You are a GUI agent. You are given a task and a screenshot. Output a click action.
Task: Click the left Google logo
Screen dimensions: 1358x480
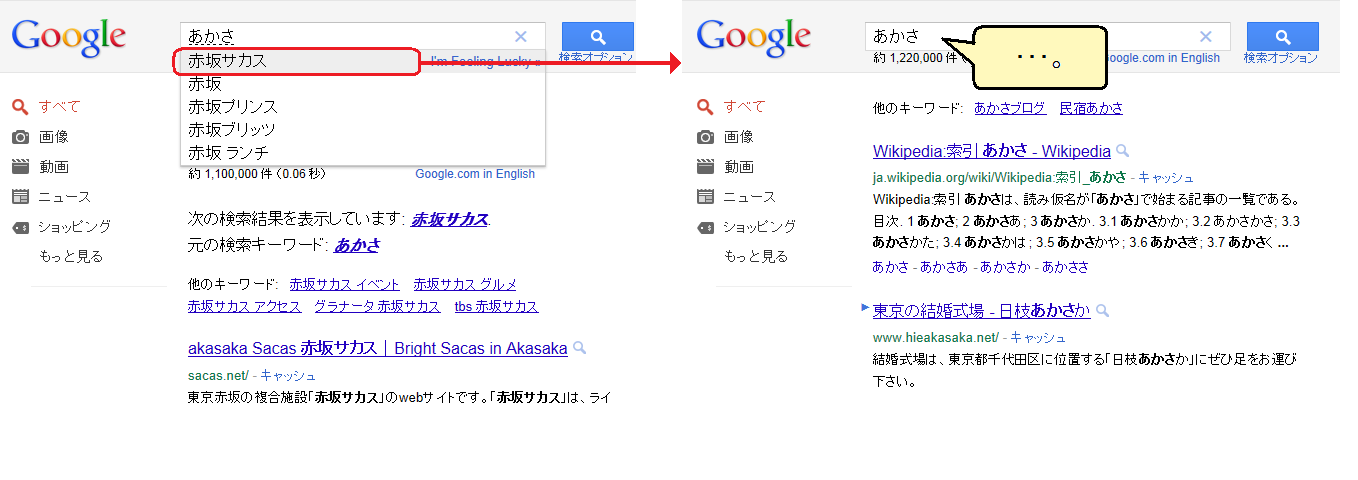click(69, 37)
